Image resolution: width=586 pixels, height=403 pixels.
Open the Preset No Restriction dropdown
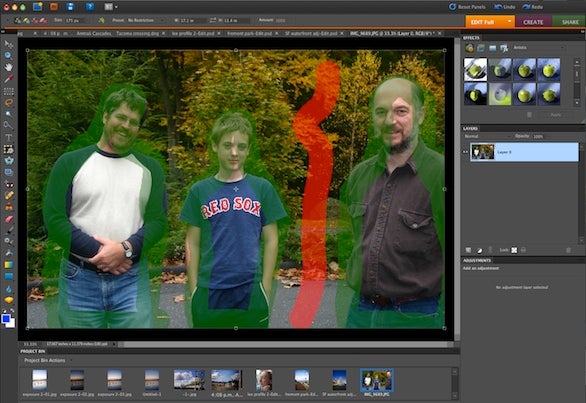[145, 20]
